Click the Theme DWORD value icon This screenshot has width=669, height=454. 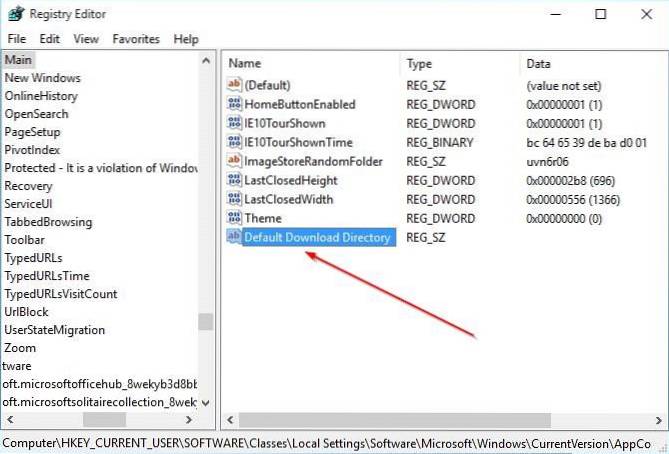pyautogui.click(x=235, y=219)
